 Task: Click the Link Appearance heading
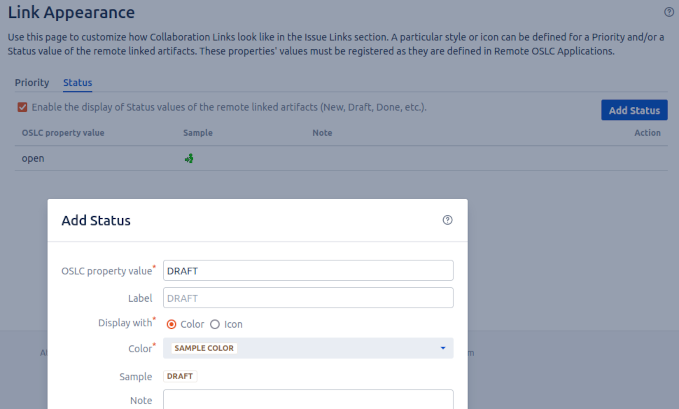[71, 12]
